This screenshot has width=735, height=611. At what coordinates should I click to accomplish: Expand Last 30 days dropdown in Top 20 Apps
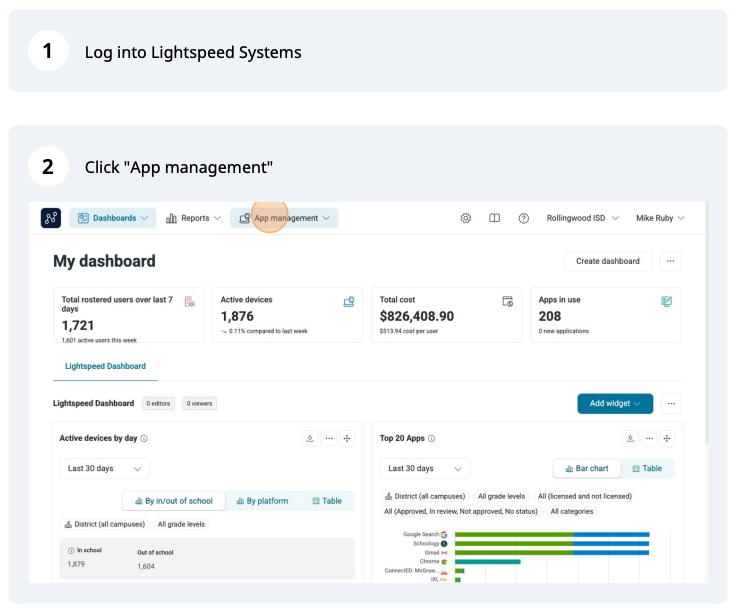pyautogui.click(x=425, y=468)
